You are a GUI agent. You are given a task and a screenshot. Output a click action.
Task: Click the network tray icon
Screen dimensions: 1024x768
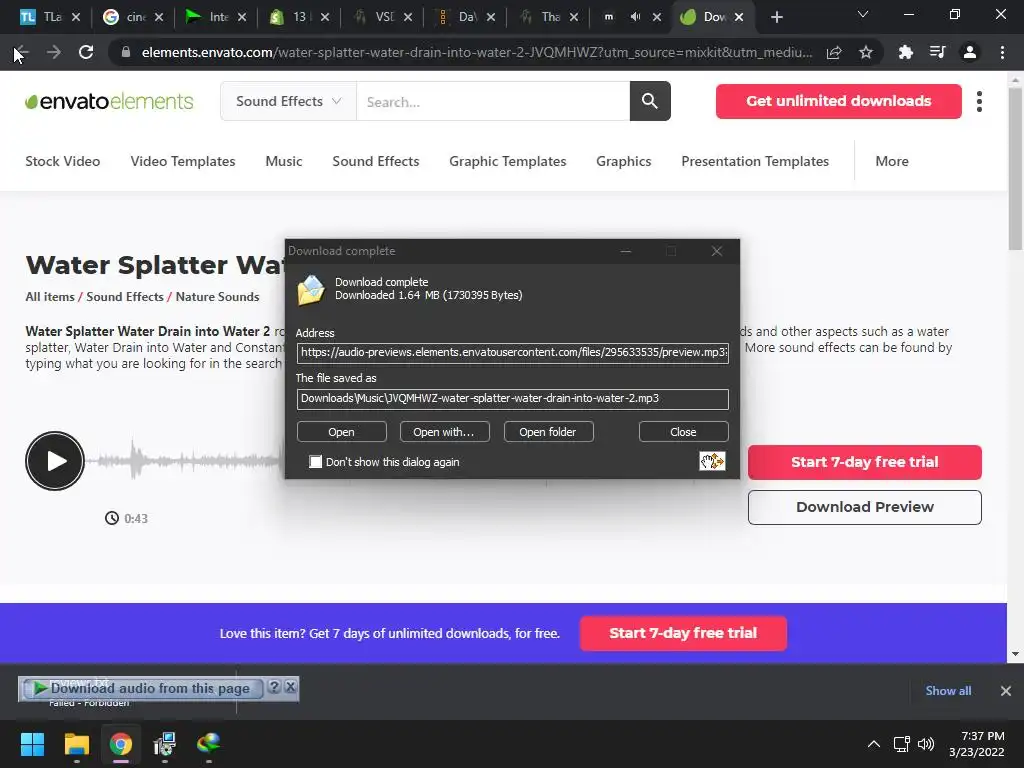click(902, 744)
